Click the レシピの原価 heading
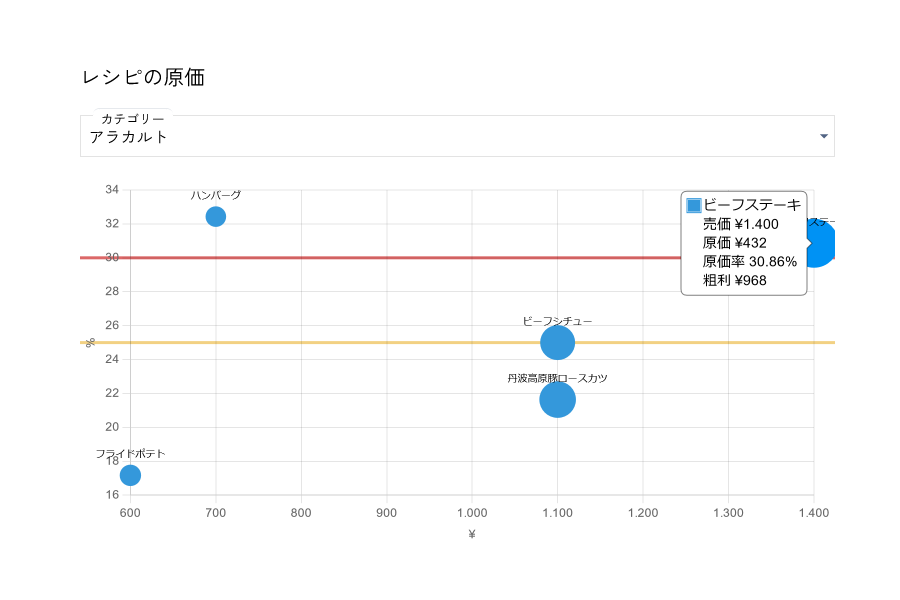This screenshot has width=900, height=600. click(x=143, y=77)
